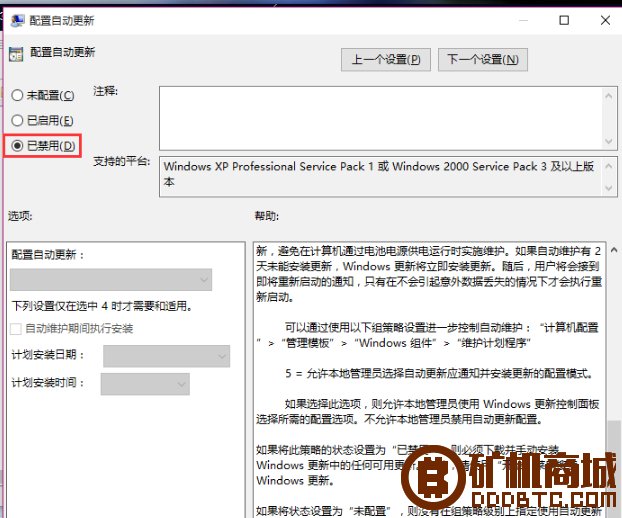Check the 自动维护期间执行安装 checkbox
The width and height of the screenshot is (622, 518).
(15, 329)
